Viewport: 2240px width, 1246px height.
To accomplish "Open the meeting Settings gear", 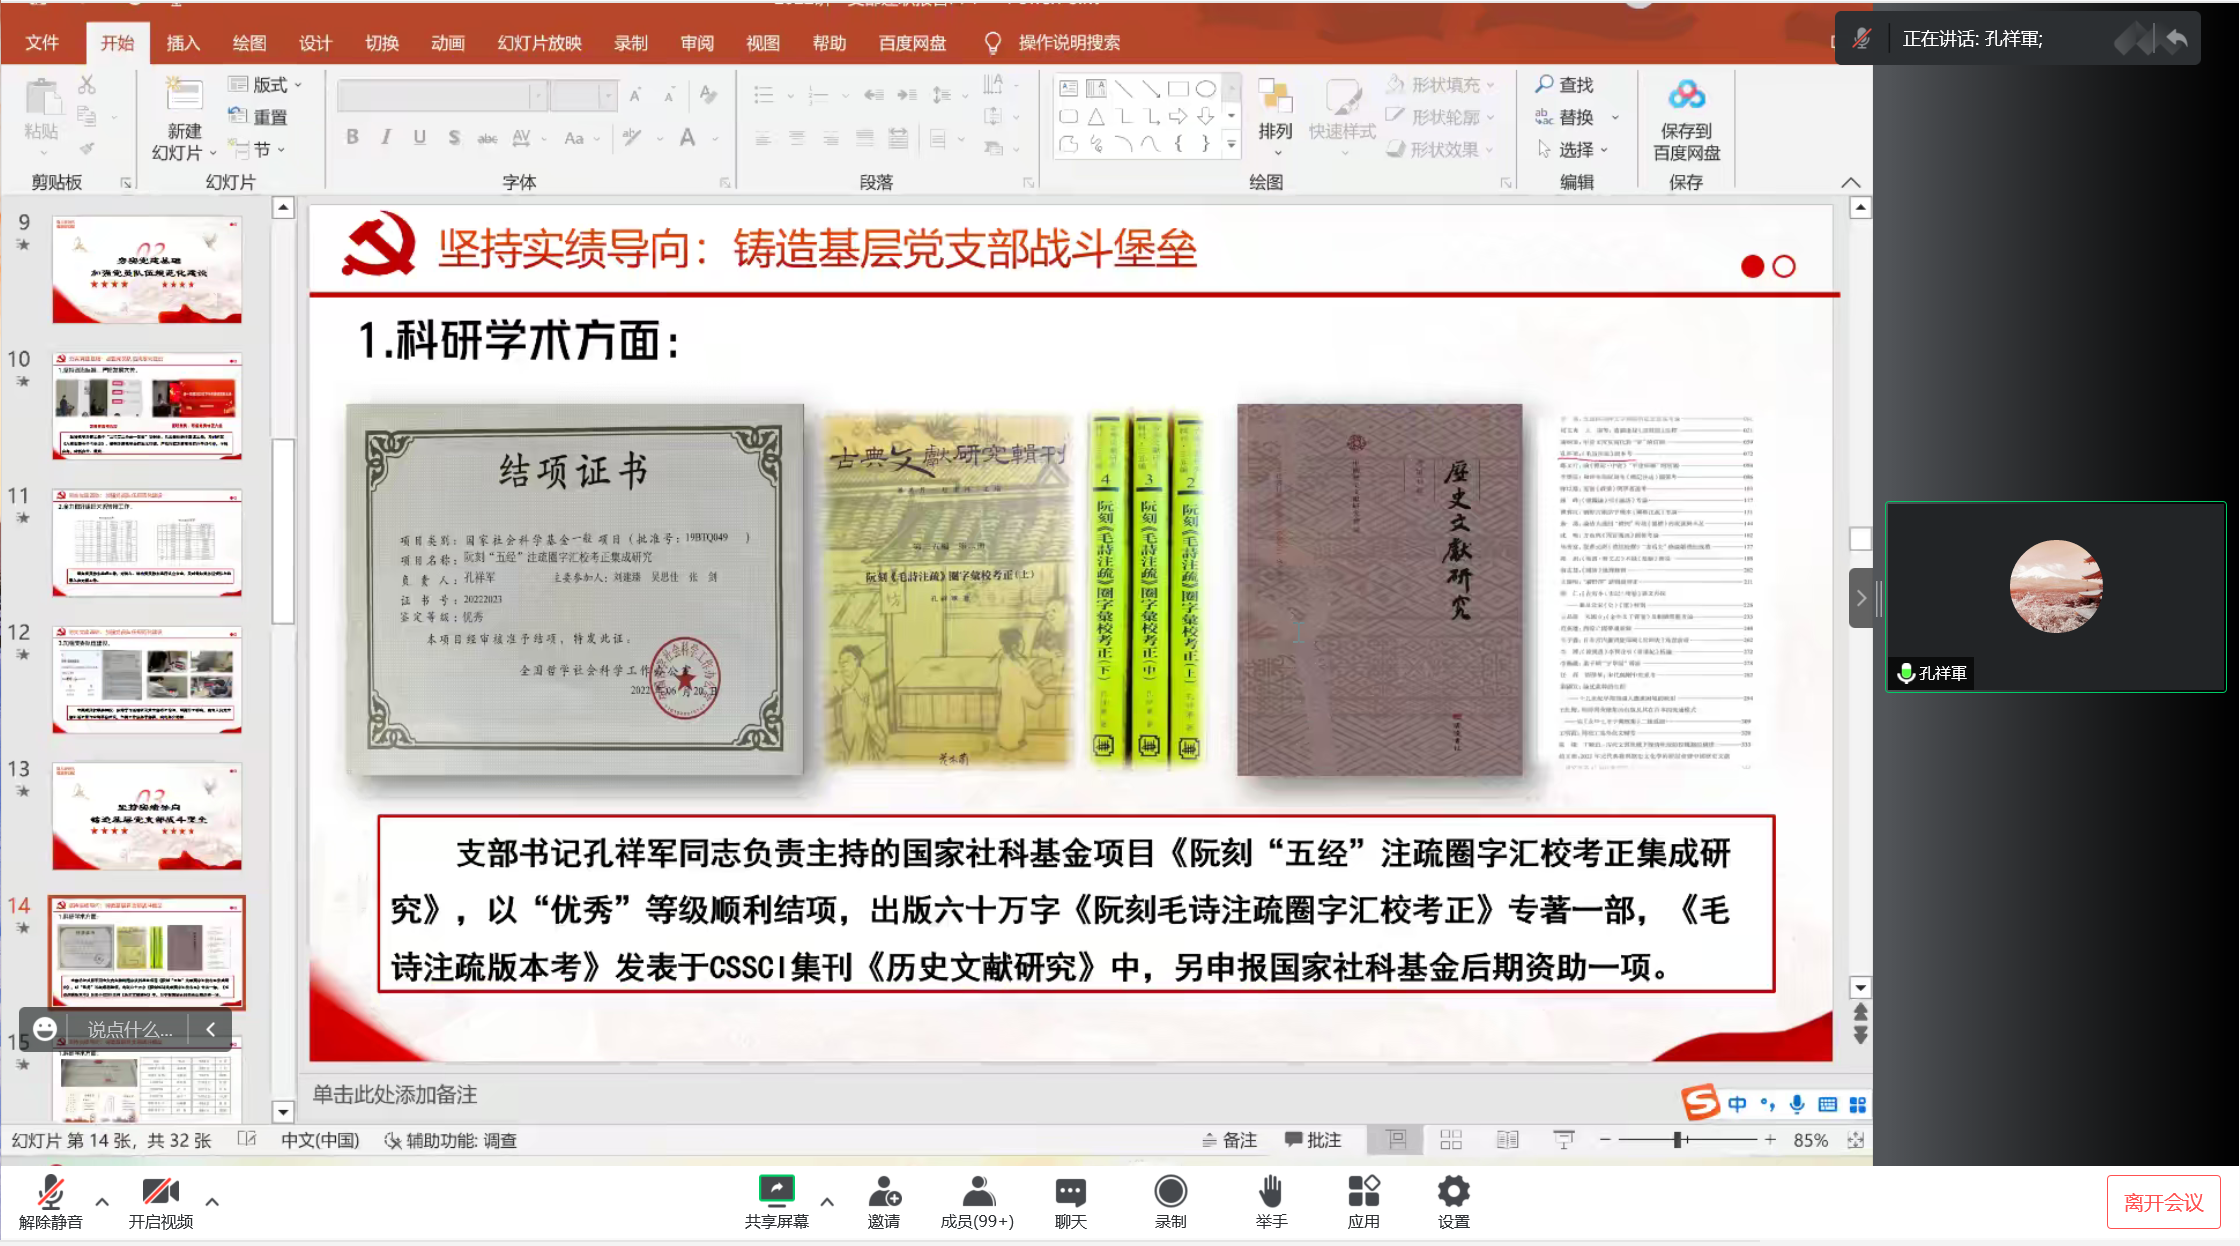I will (1453, 1190).
